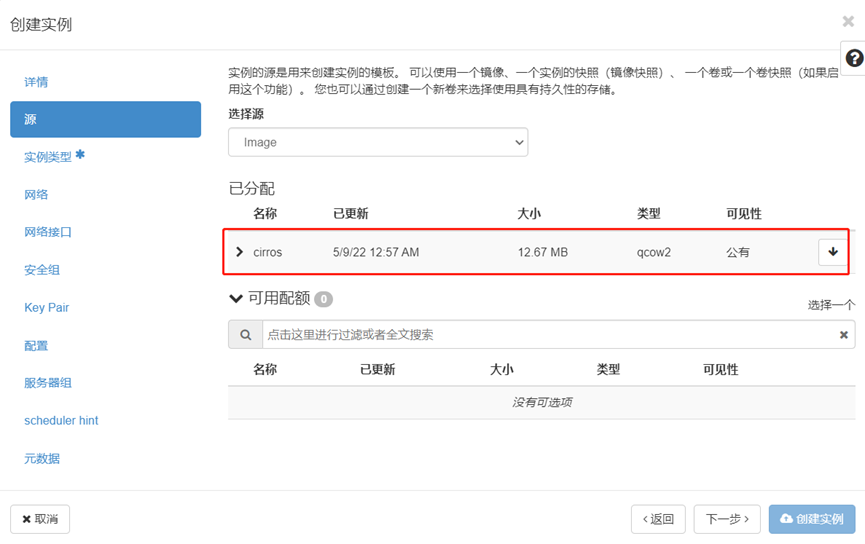
Task: Click the 创建实例 button
Action: [812, 519]
